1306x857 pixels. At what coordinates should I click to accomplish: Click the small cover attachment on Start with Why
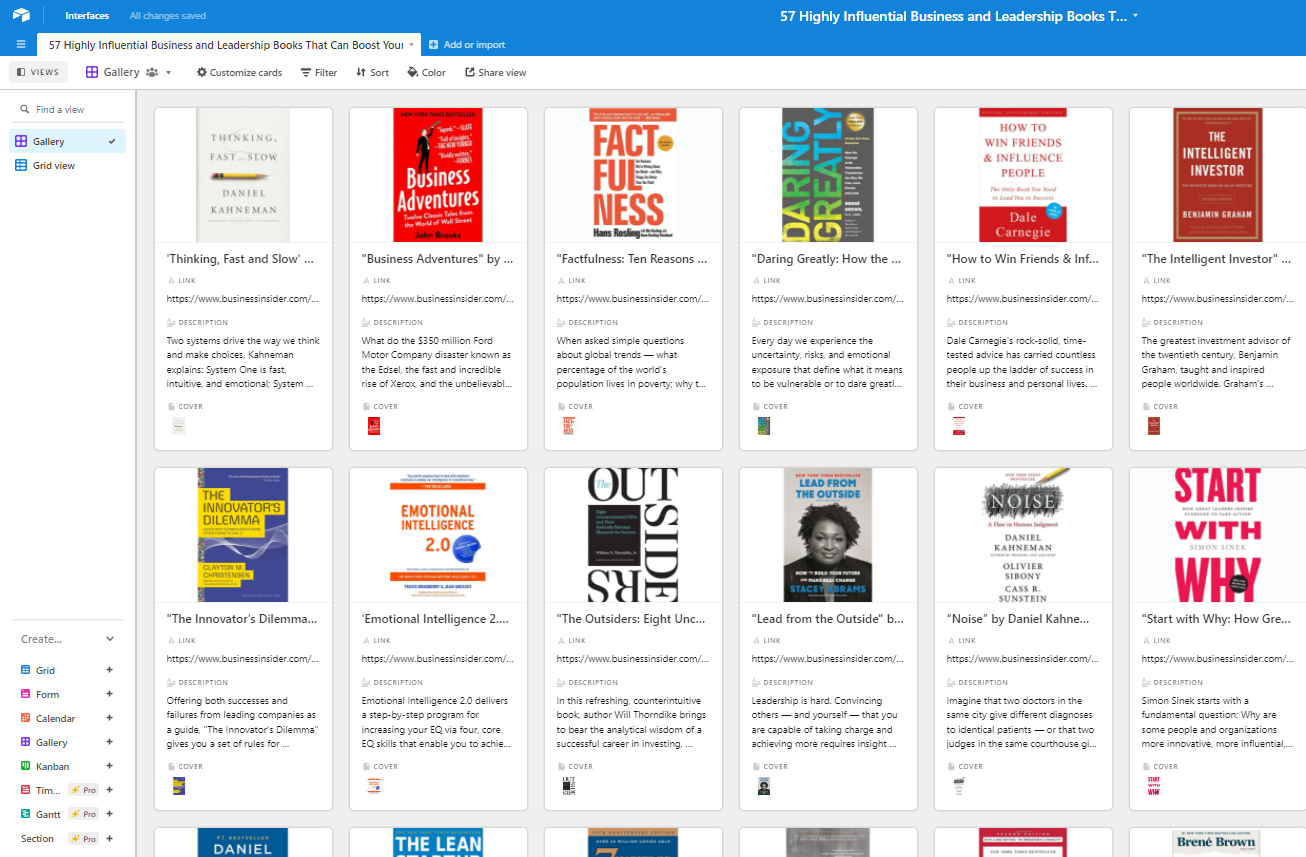[1154, 786]
